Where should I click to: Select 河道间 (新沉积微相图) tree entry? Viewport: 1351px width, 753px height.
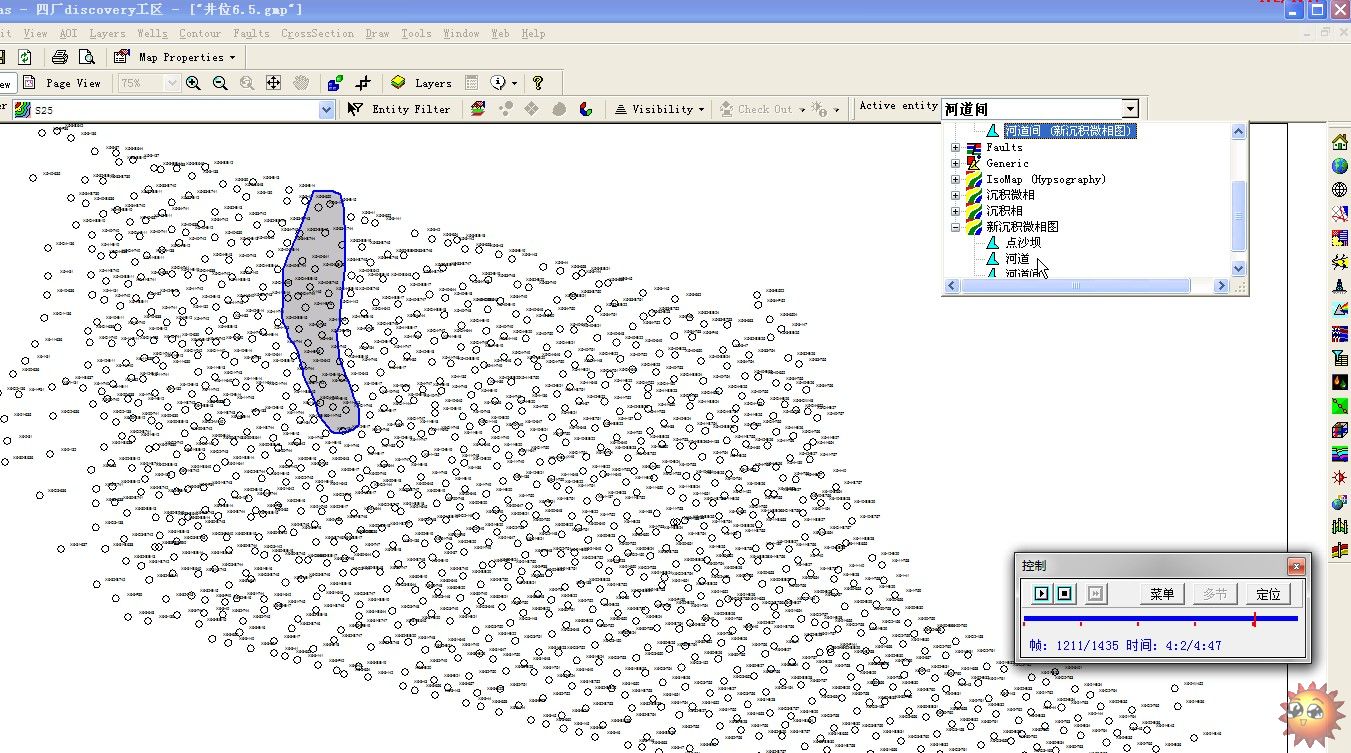[x=1070, y=131]
